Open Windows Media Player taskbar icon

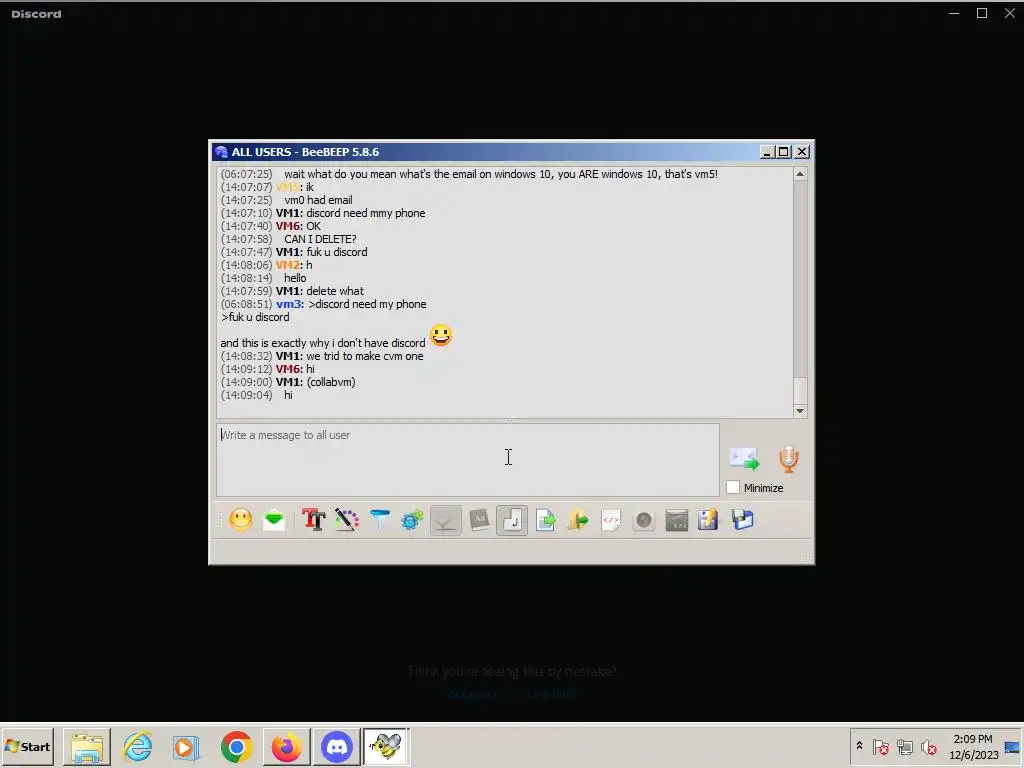click(x=187, y=746)
